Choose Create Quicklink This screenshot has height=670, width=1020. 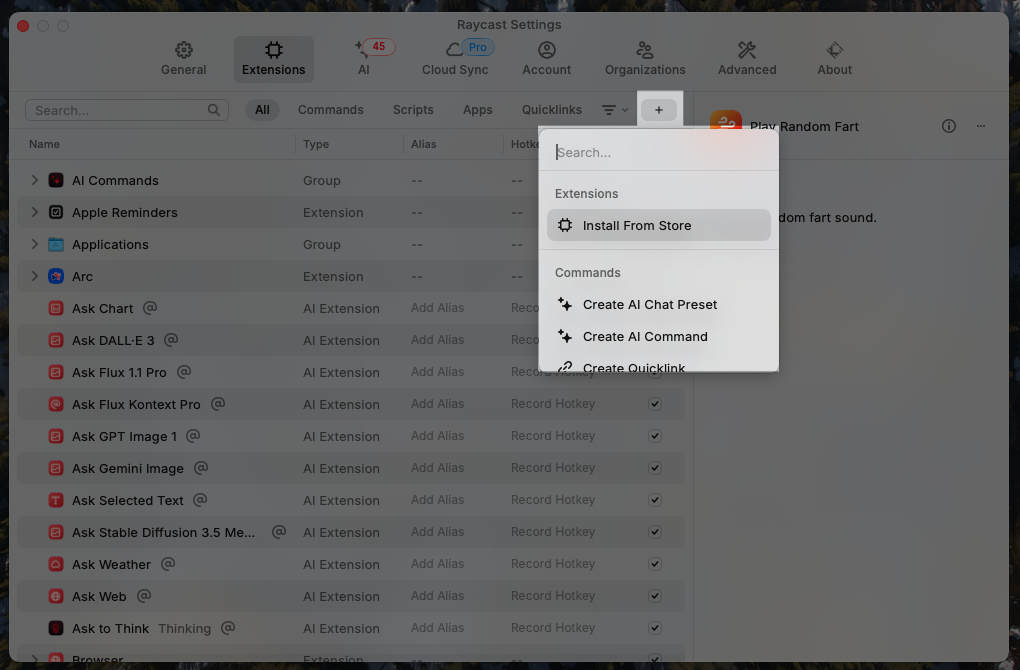[x=658, y=366]
